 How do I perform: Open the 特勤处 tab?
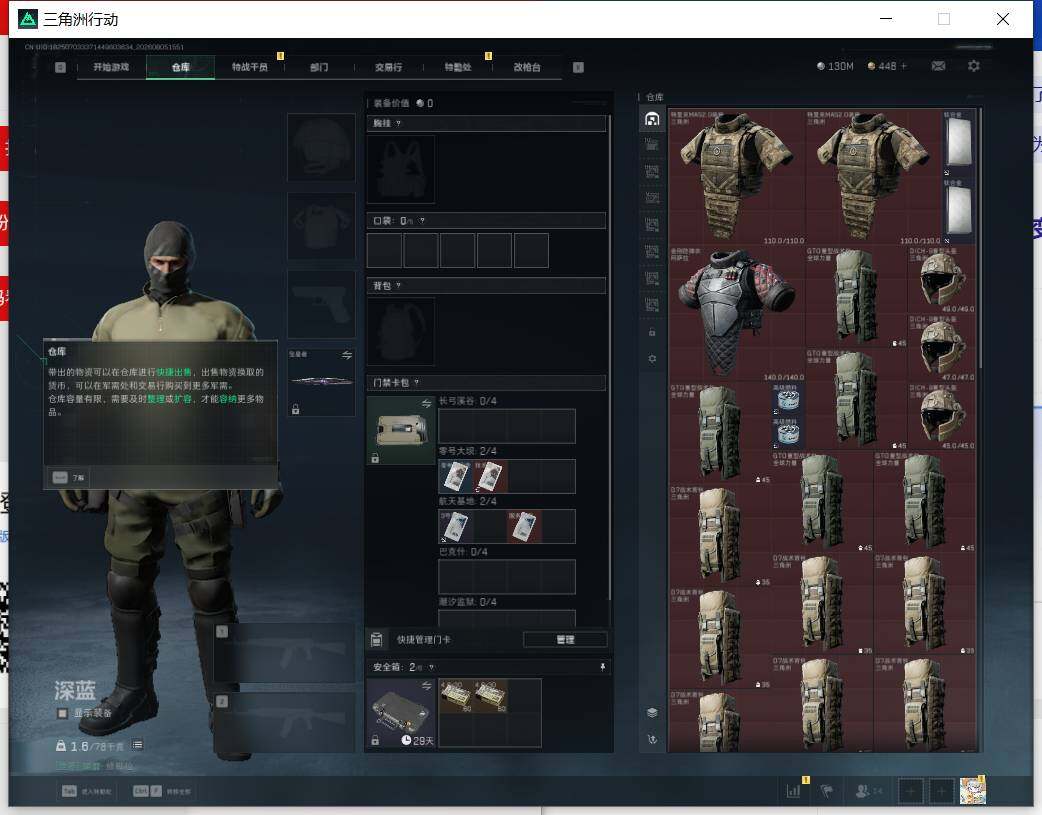[458, 67]
